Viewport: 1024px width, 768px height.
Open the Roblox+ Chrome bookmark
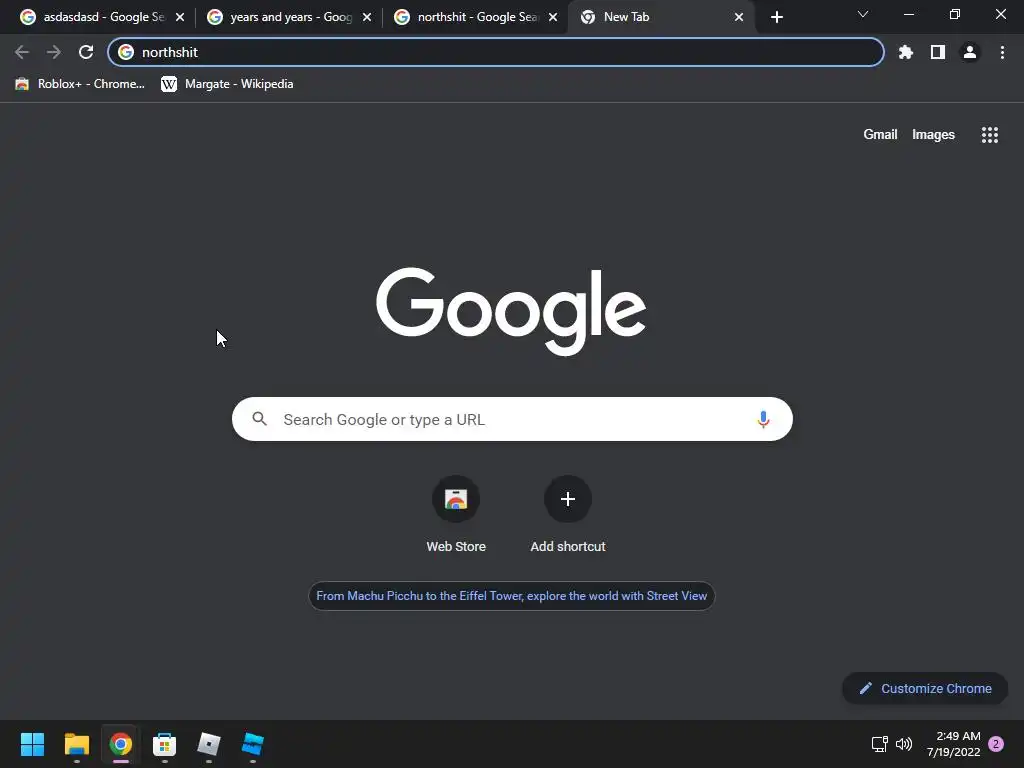pos(80,84)
